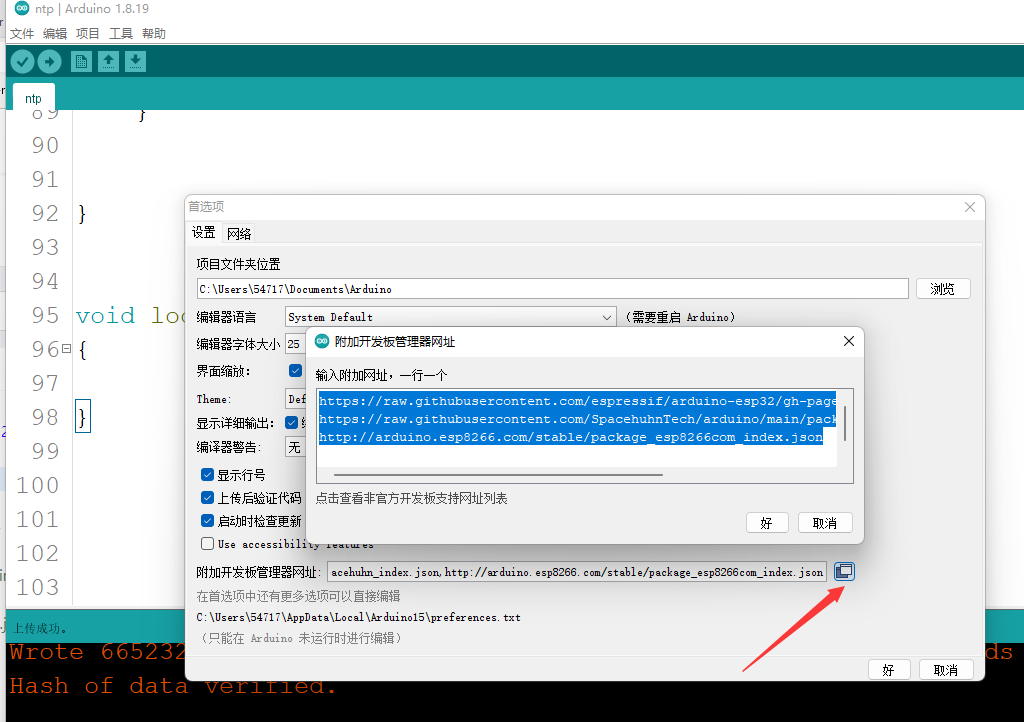The width and height of the screenshot is (1024, 722).
Task: Click 取消 in the board URLs dialog
Action: (x=825, y=523)
